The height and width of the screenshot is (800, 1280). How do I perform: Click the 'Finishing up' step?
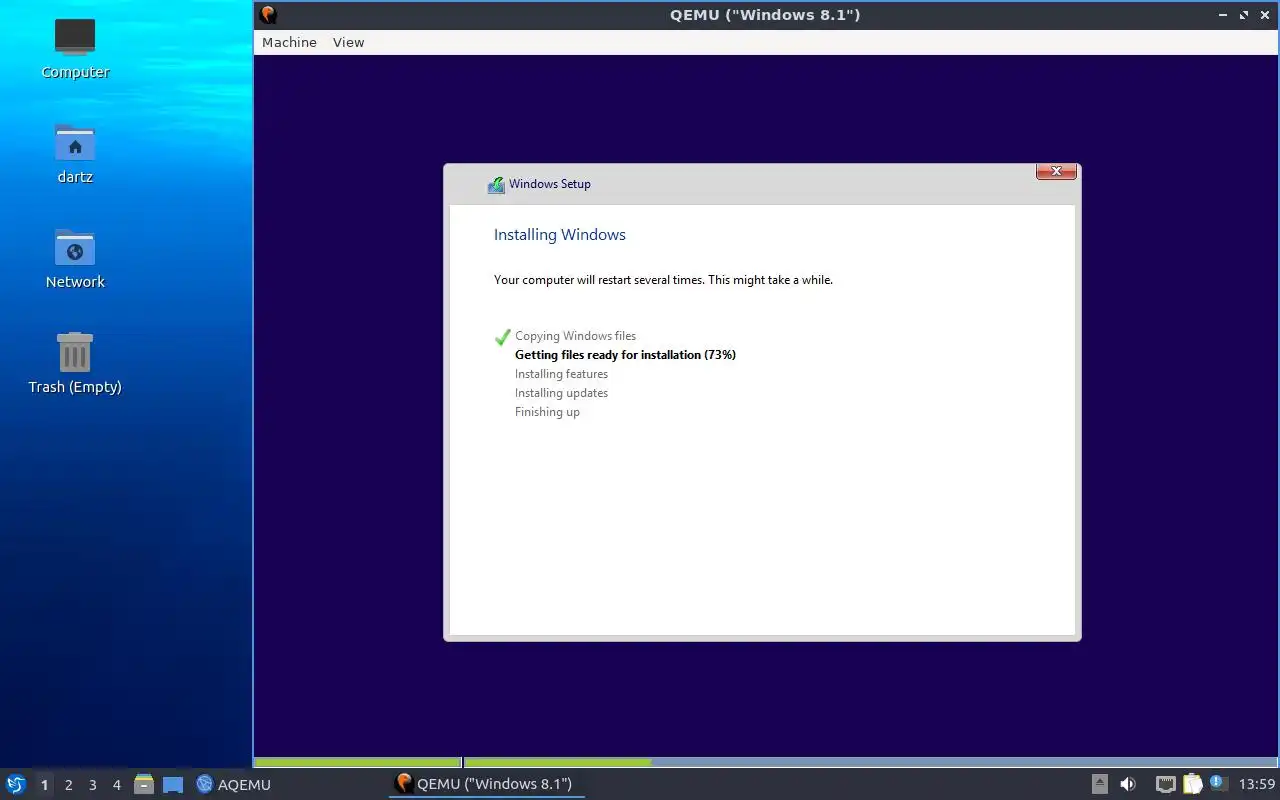(x=547, y=412)
